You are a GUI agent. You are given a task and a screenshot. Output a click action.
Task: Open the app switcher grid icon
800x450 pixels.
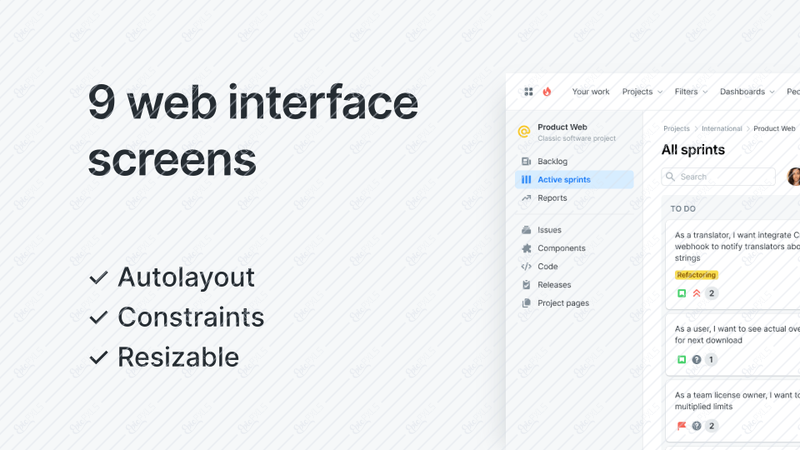[529, 91]
